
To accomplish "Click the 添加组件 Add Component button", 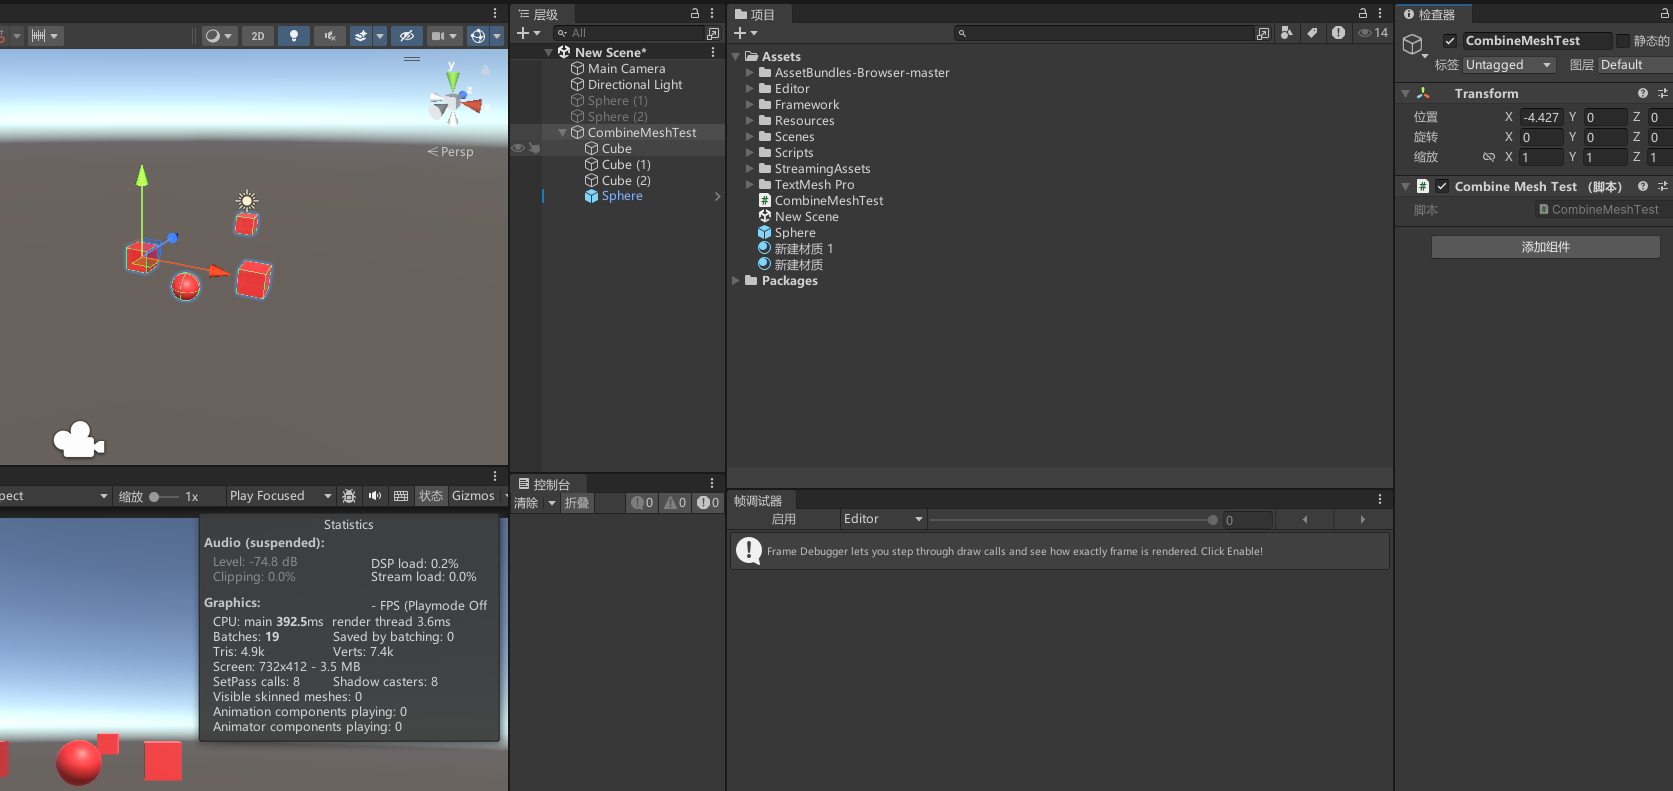I will pyautogui.click(x=1545, y=247).
